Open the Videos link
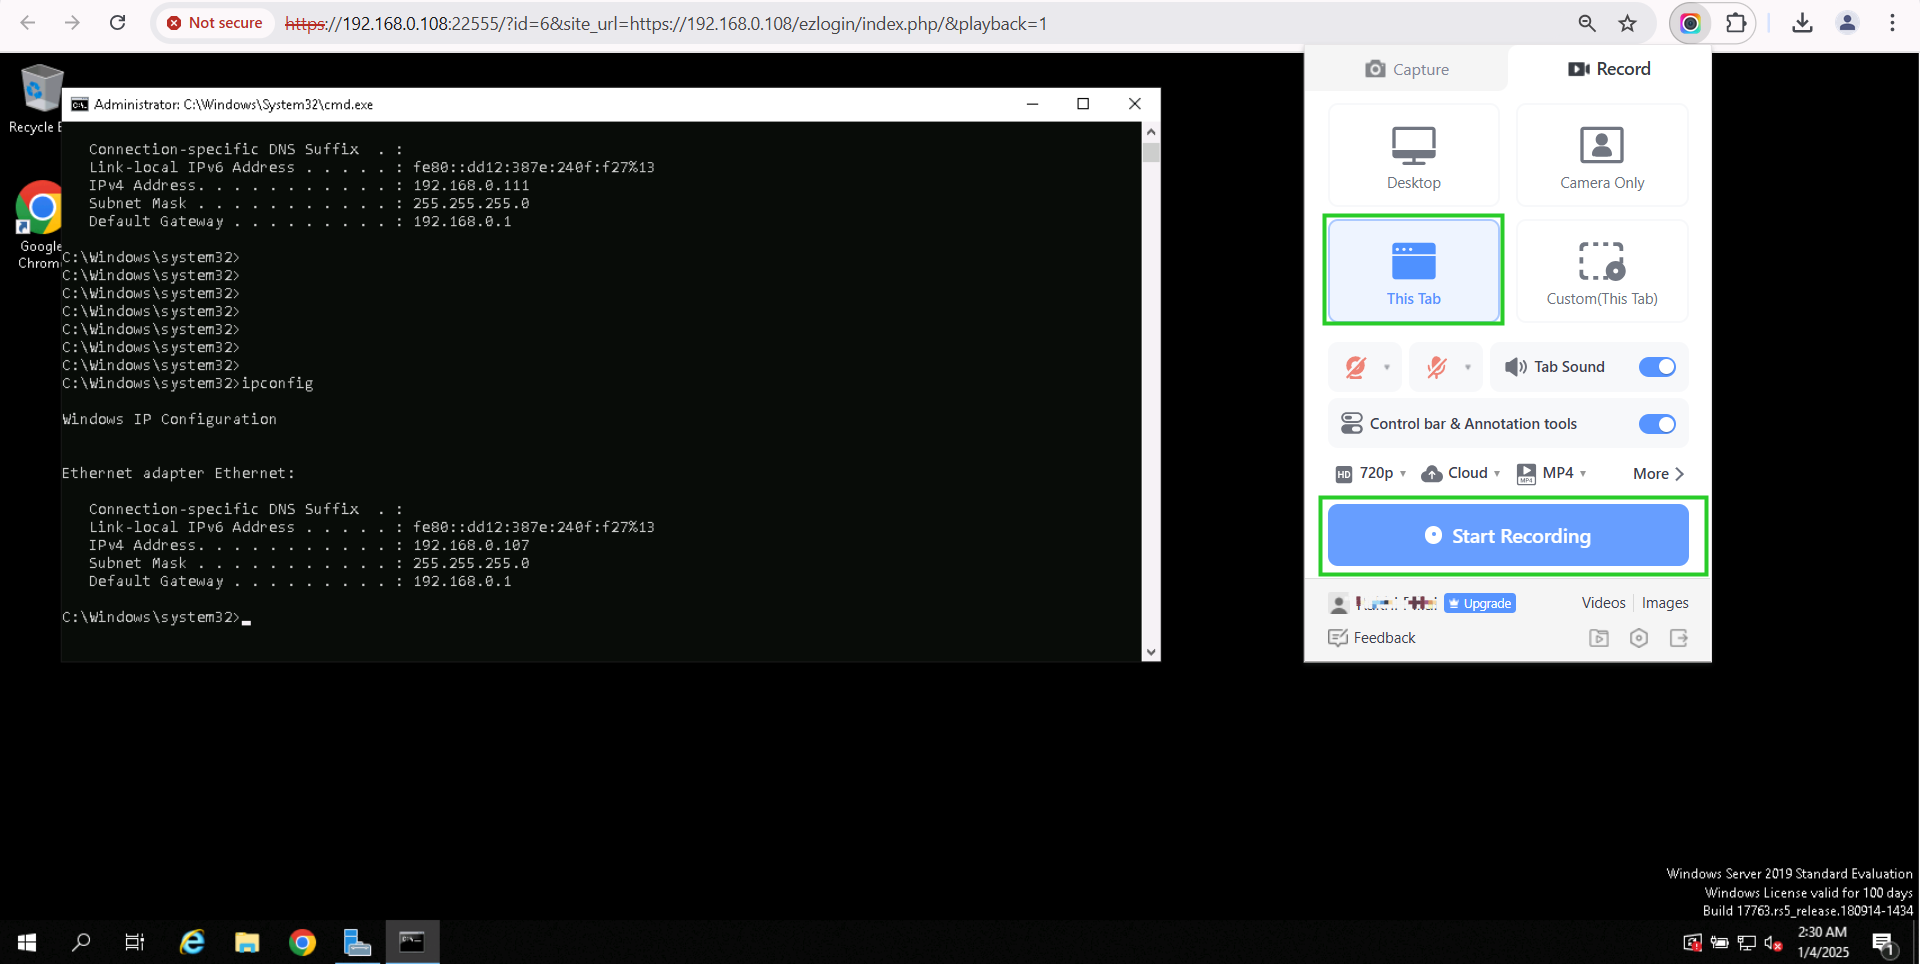Screen dimensions: 1920x964 1603,603
